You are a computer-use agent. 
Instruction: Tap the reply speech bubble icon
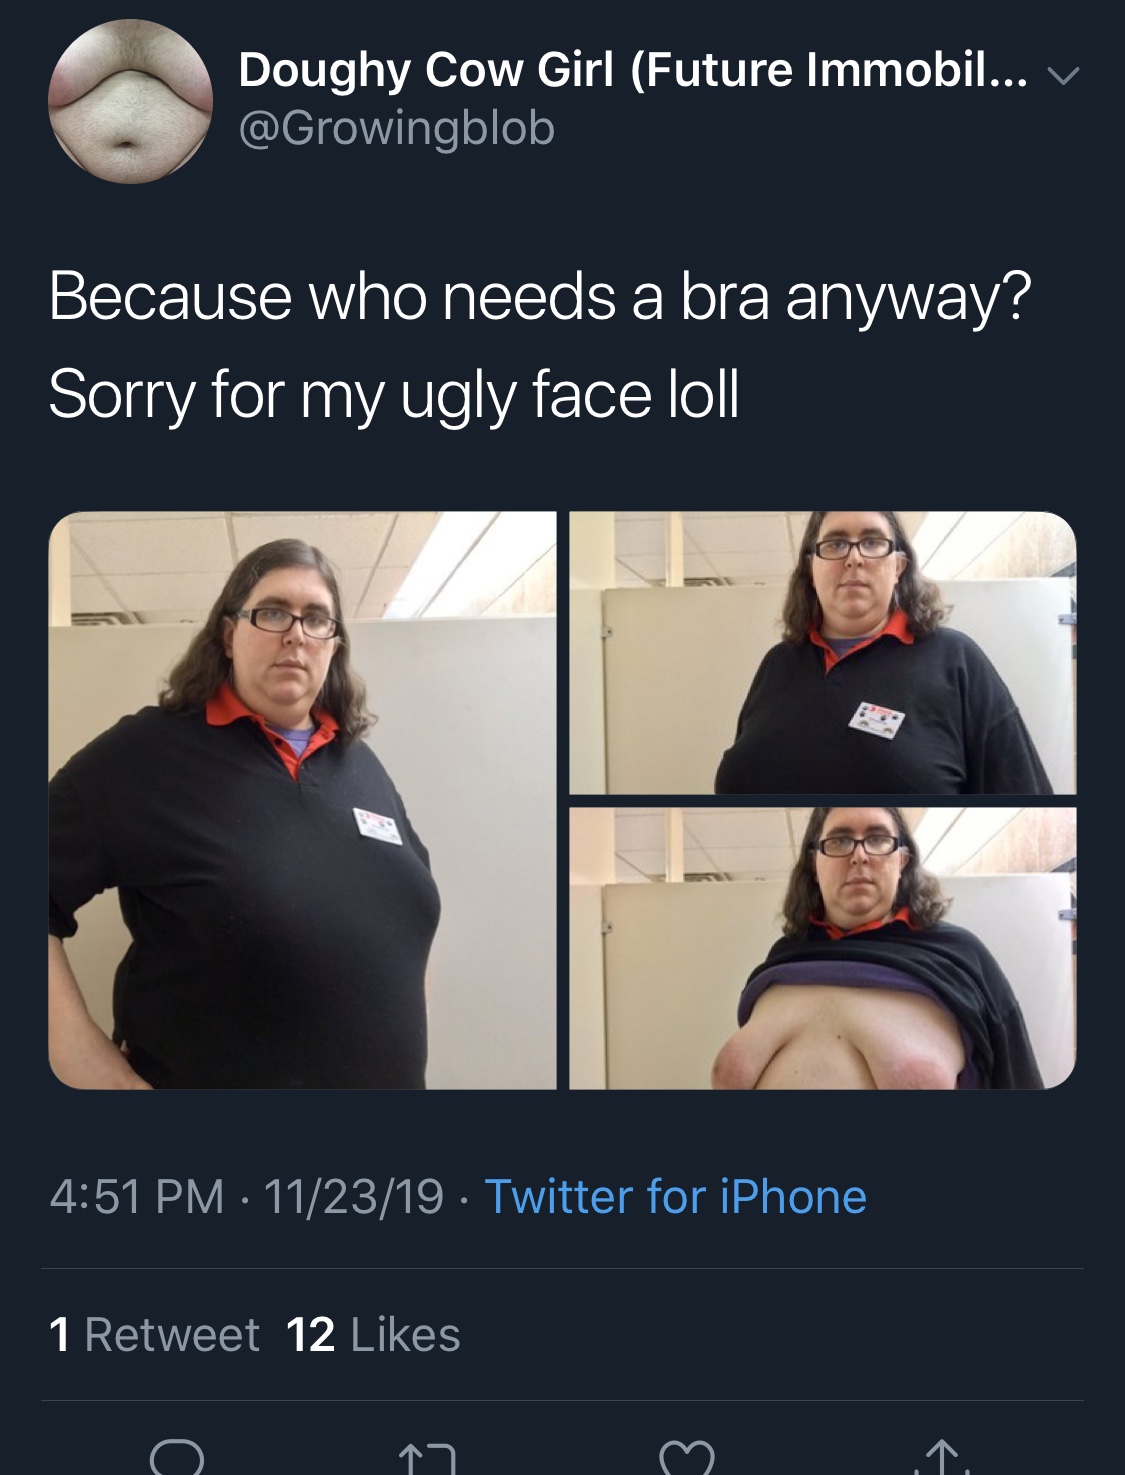pos(177,1458)
